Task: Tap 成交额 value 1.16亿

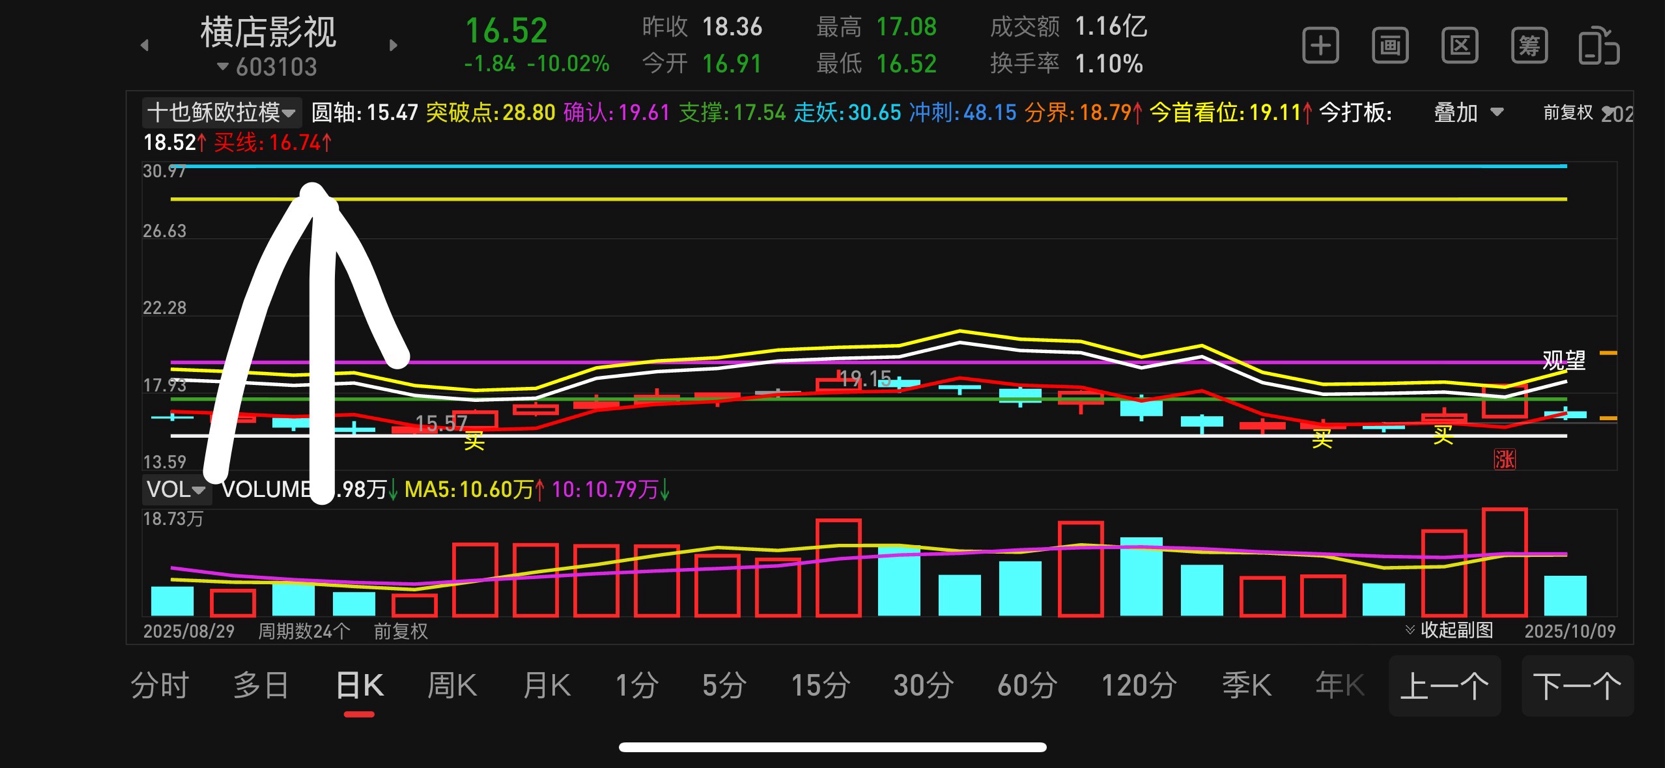Action: tap(1111, 26)
